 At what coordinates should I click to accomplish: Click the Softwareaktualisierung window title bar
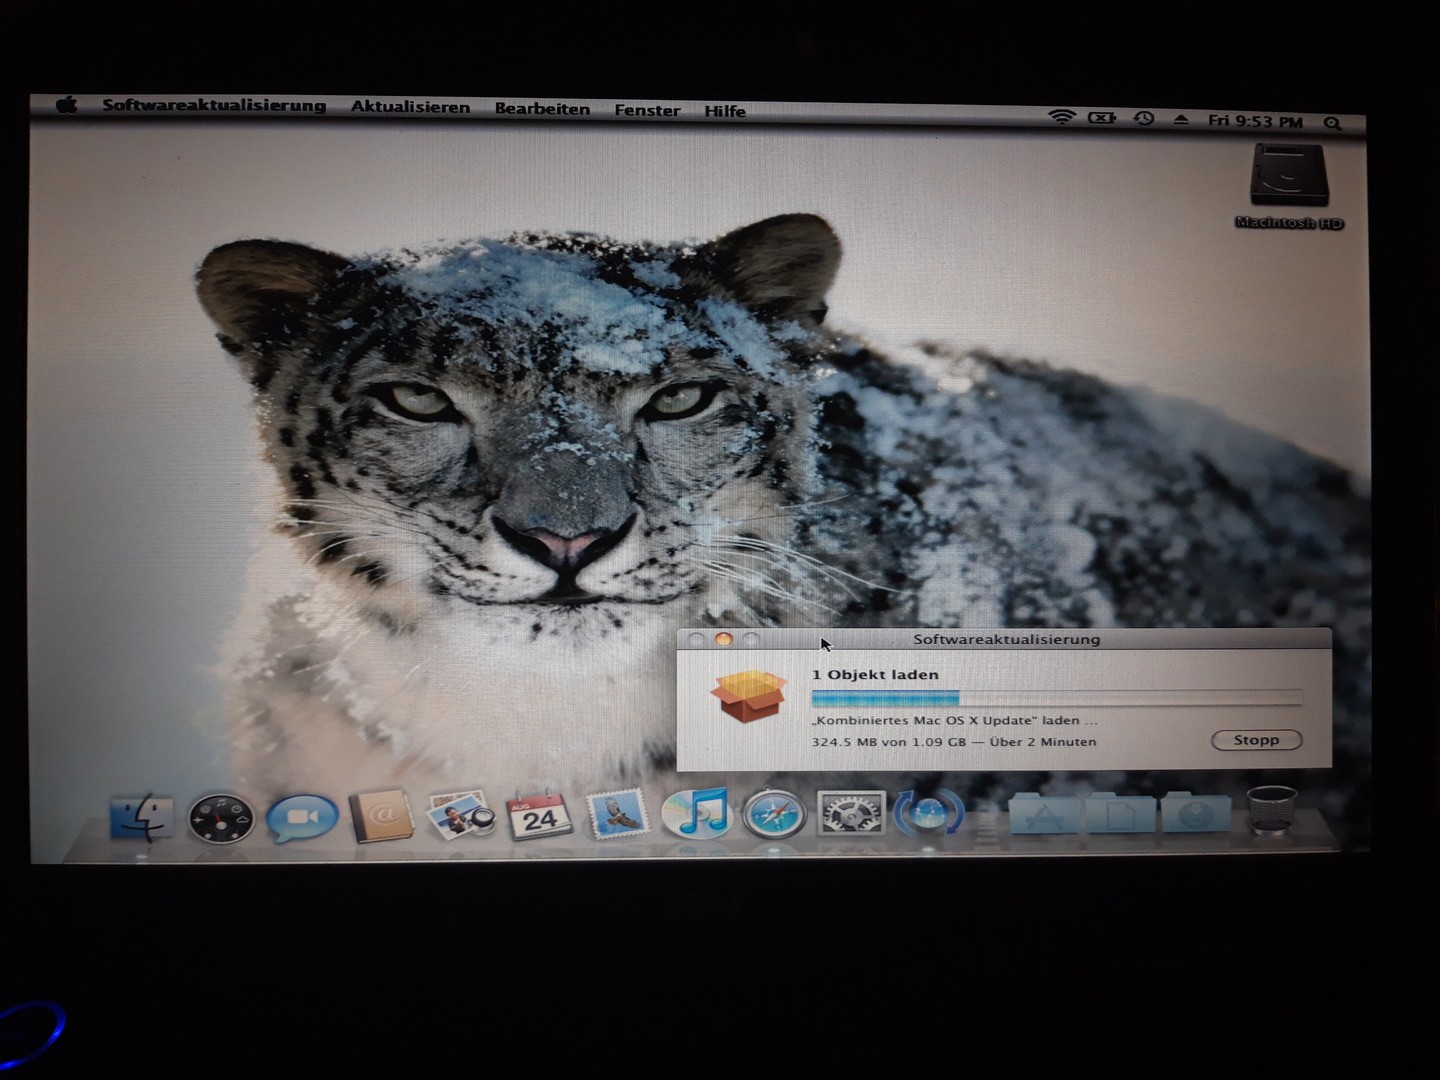(x=1004, y=639)
